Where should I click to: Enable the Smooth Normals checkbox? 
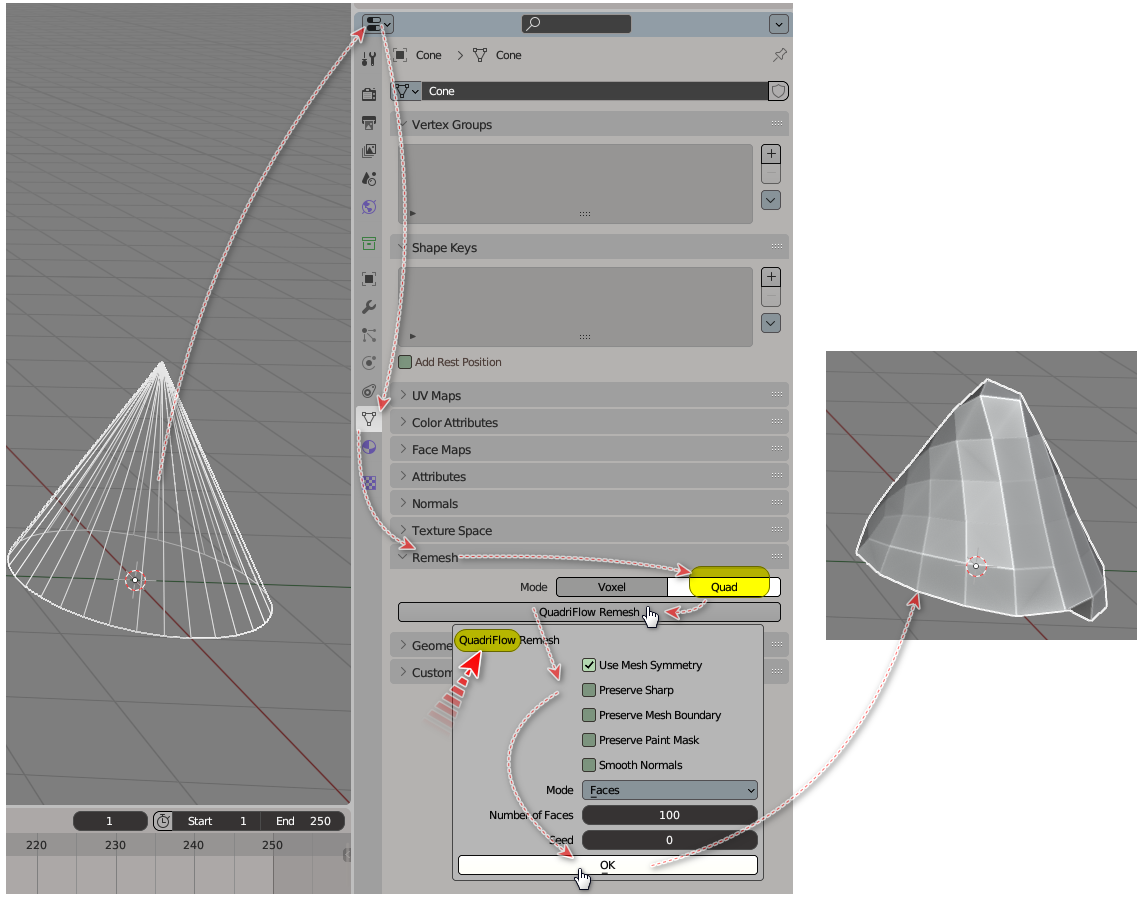pyautogui.click(x=589, y=765)
